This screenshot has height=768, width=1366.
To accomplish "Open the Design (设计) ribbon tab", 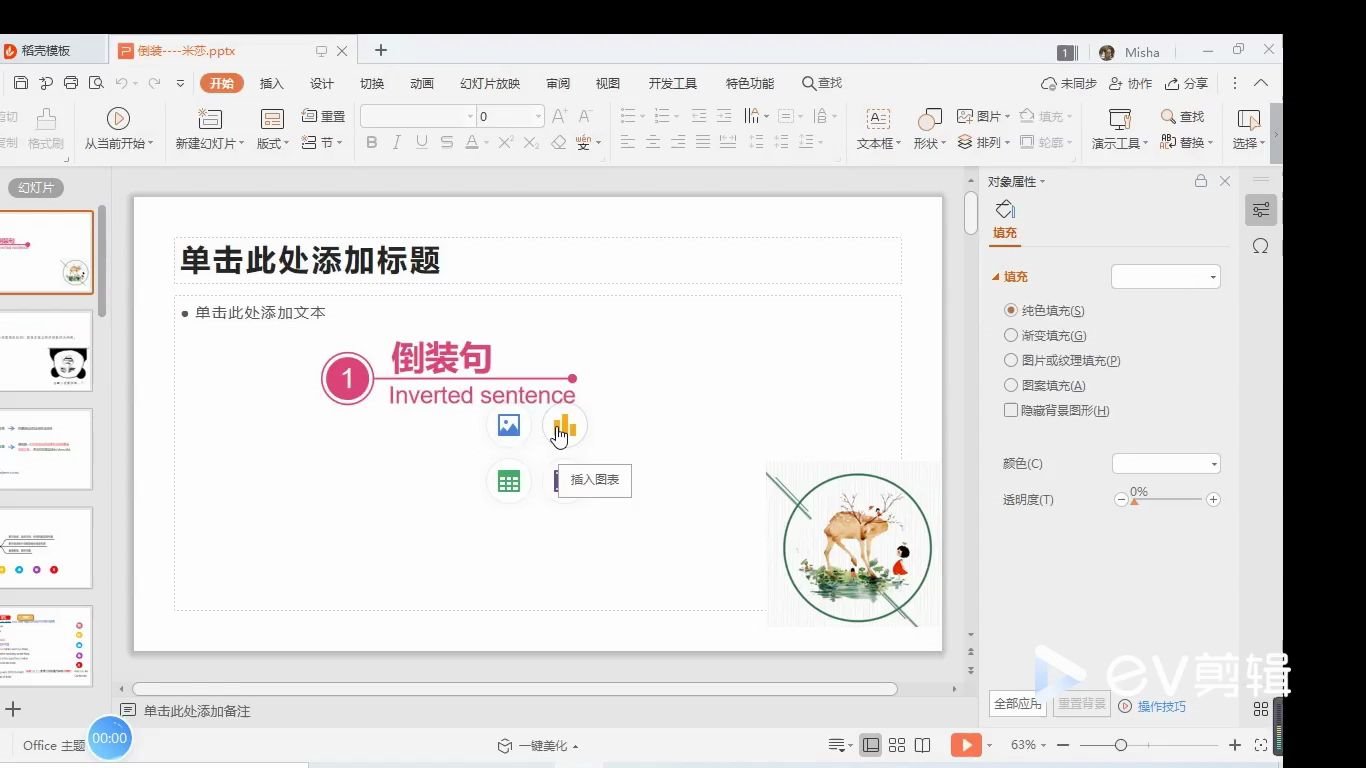I will click(x=322, y=83).
